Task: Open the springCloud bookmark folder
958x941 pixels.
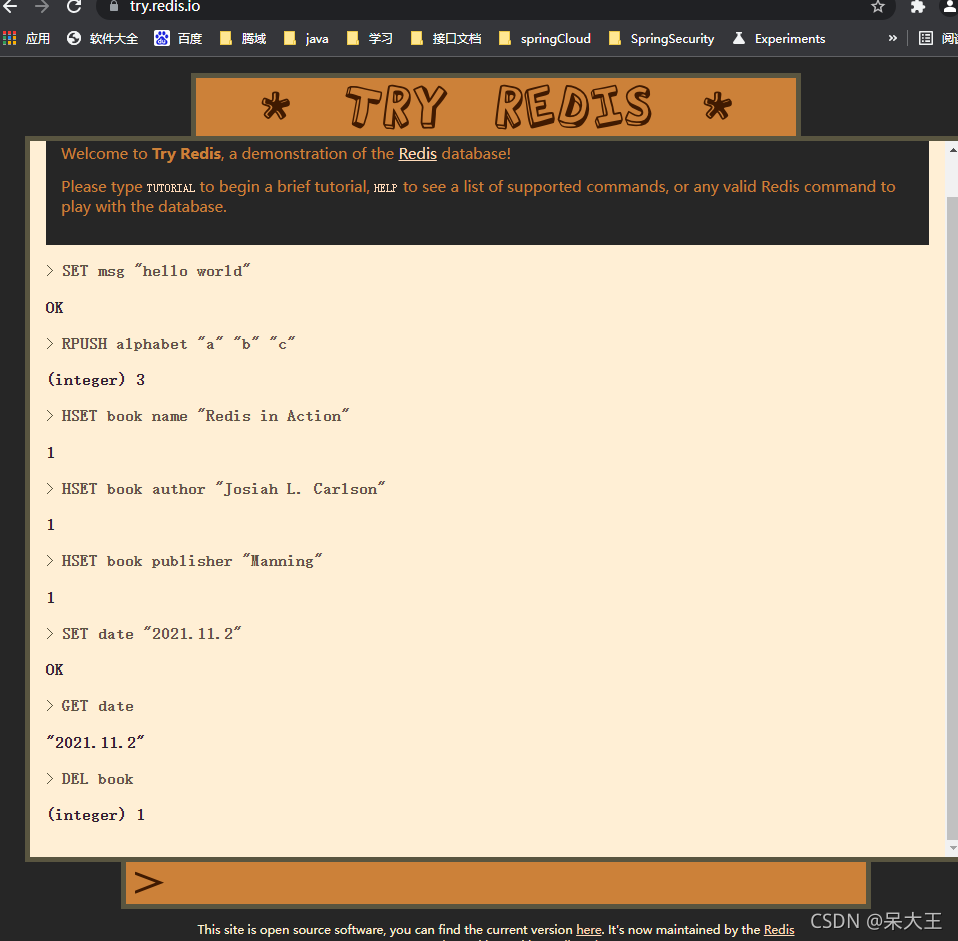Action: pos(545,38)
